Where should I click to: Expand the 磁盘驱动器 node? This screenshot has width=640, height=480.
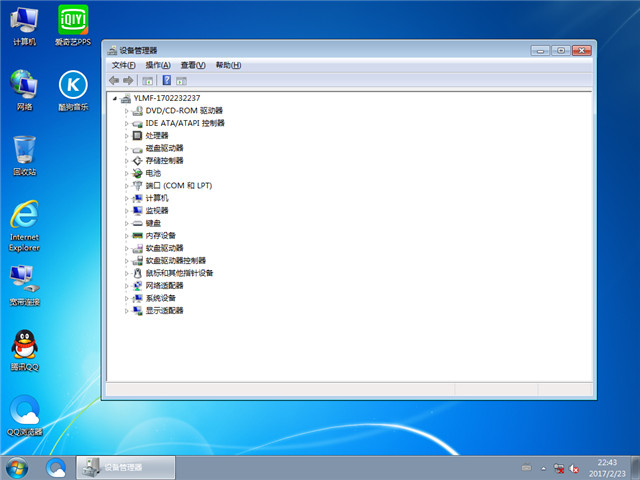[127, 148]
